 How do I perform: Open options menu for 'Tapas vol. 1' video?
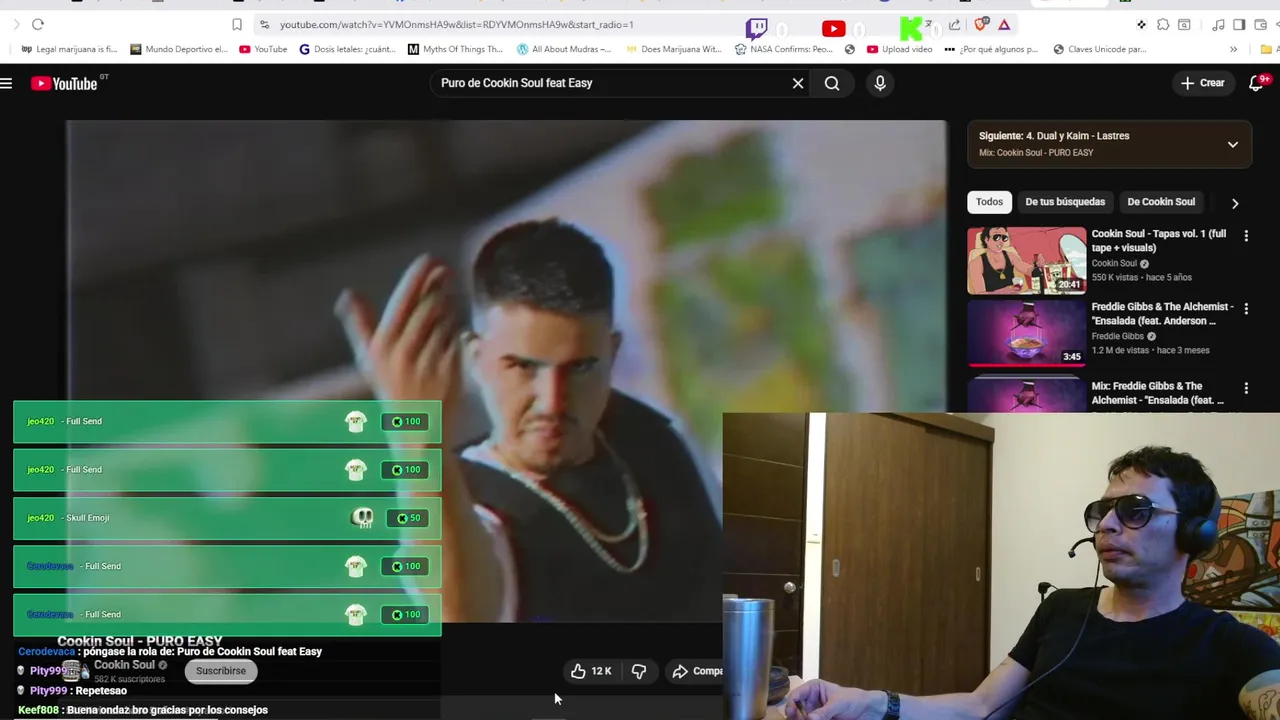pyautogui.click(x=1246, y=236)
